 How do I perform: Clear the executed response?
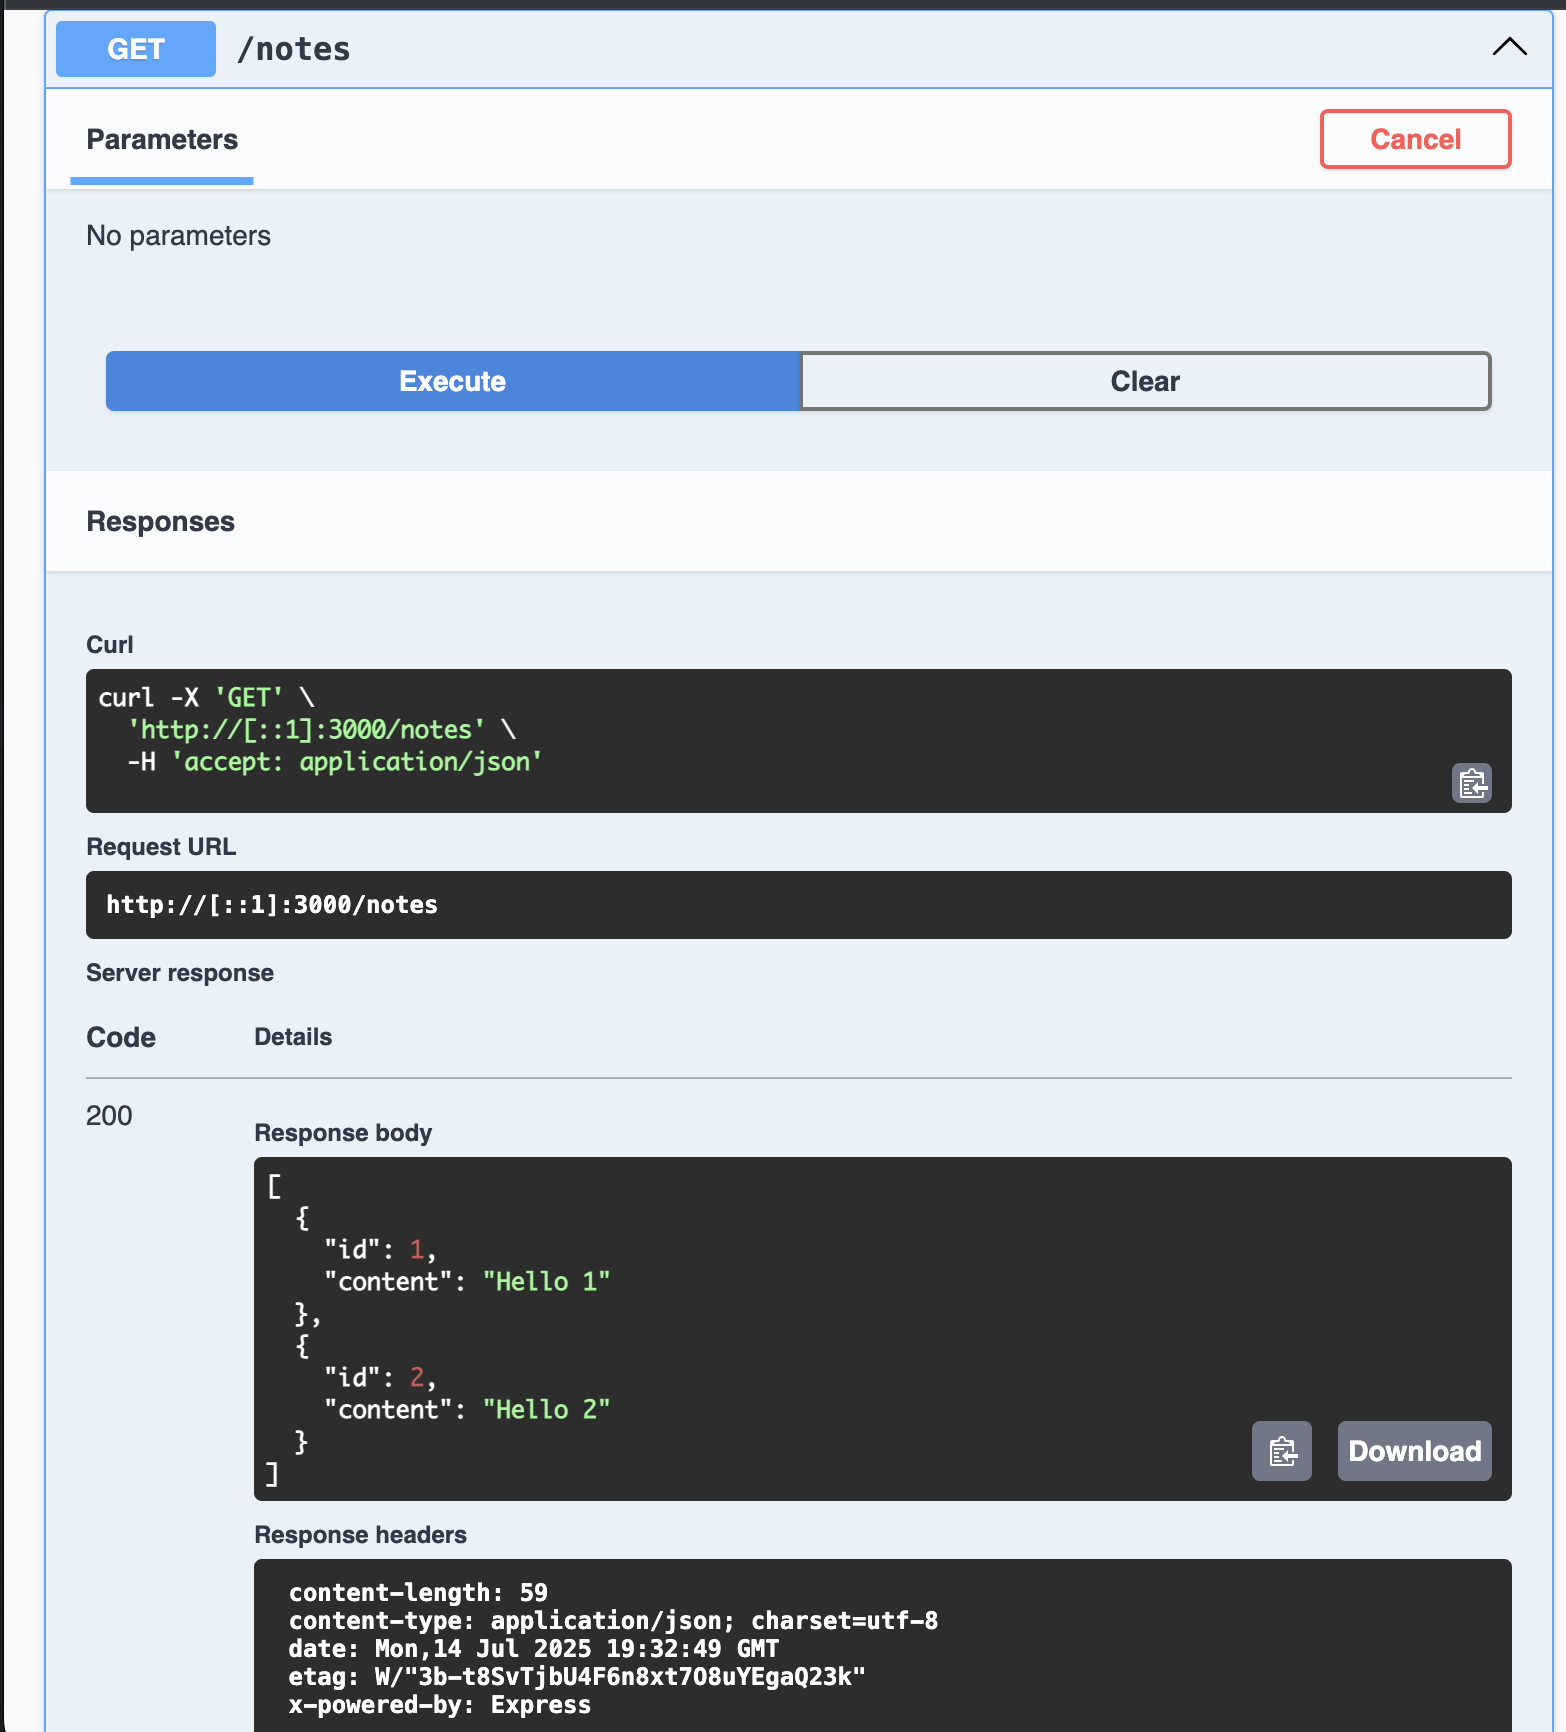pyautogui.click(x=1145, y=381)
